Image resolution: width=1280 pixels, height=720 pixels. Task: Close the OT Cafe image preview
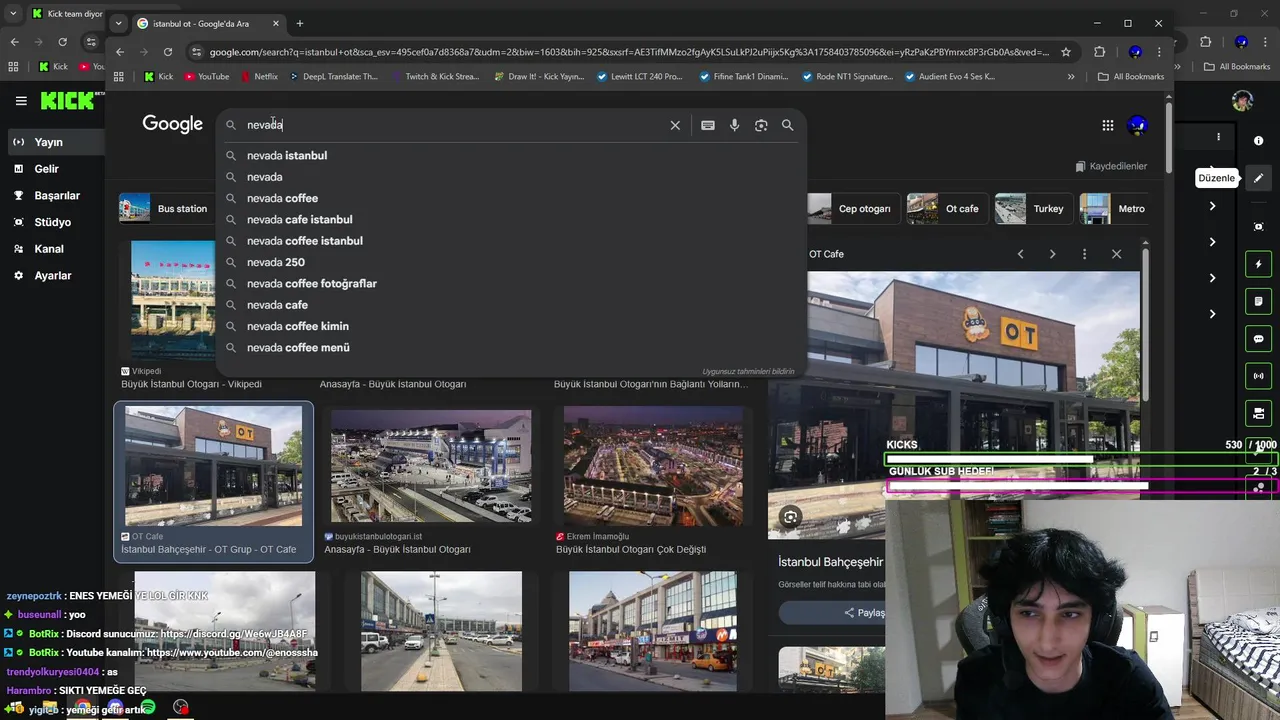coord(1117,254)
